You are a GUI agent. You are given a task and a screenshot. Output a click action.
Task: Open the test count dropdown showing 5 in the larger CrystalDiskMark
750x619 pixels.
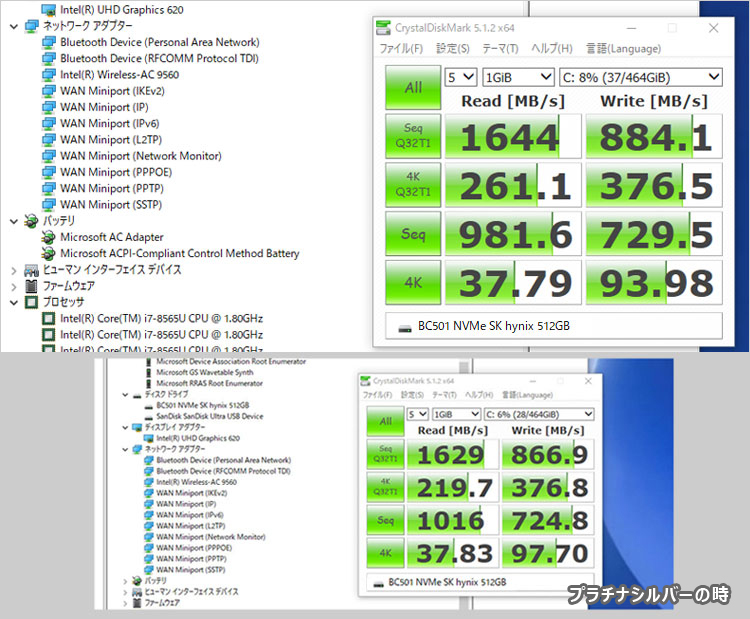coord(461,77)
